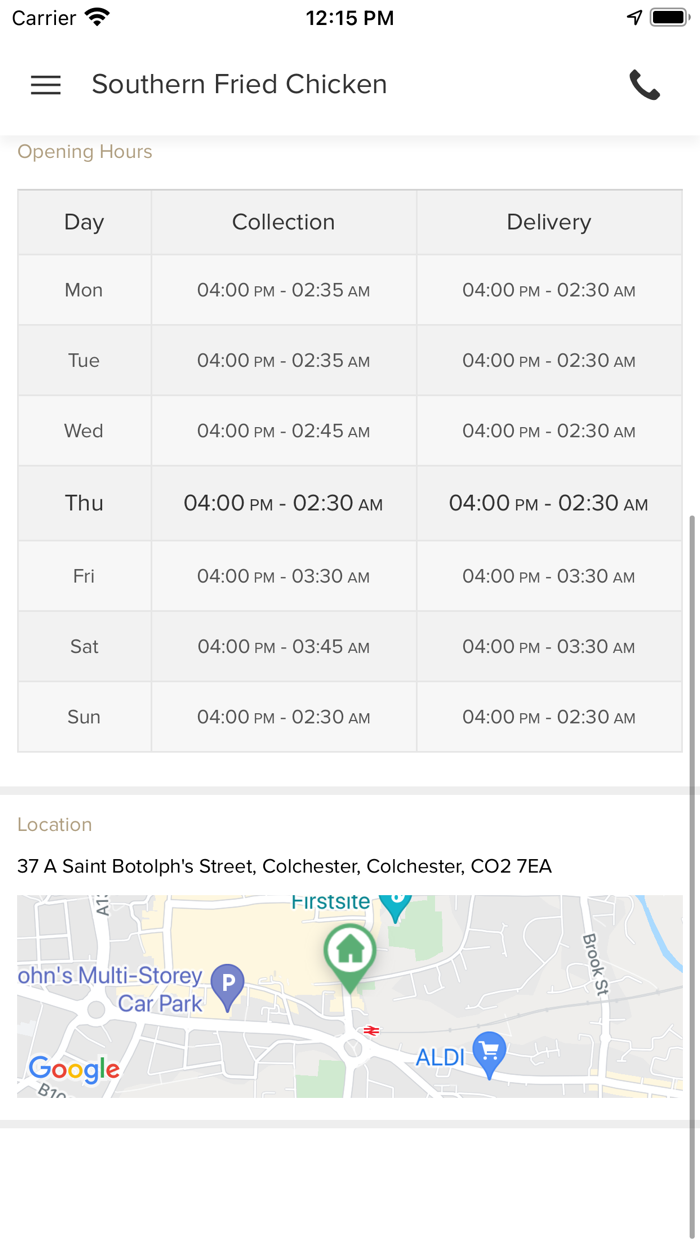Tap Friday delivery hours cell
The width and height of the screenshot is (700, 1244).
(549, 576)
